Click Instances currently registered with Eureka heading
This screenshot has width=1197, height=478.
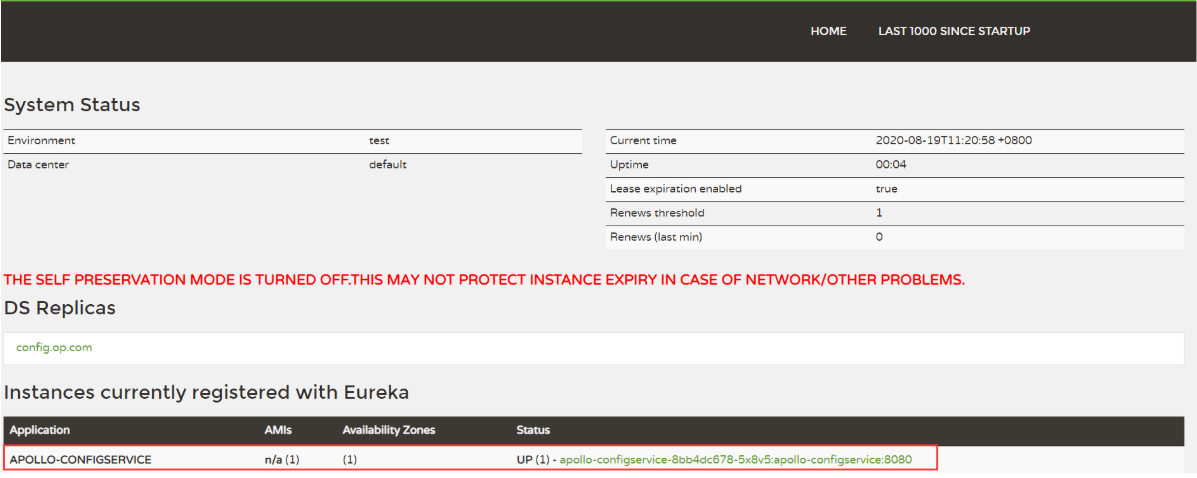point(207,393)
